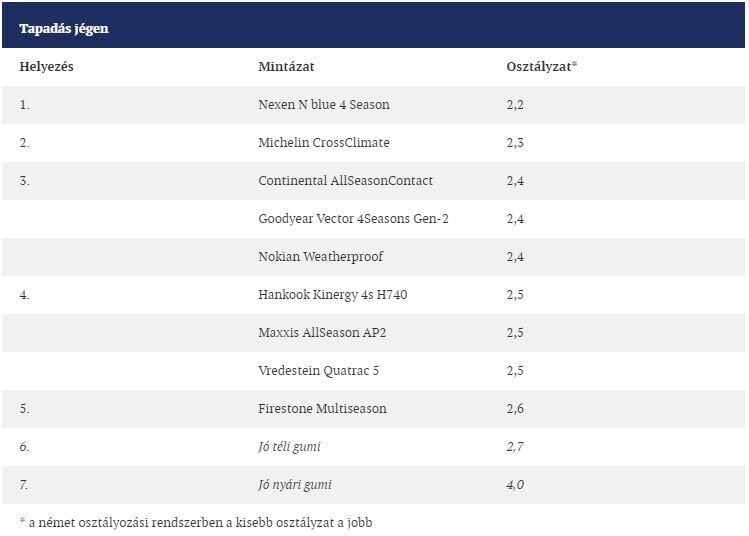Select the Nexen N blue 4 Season row

click(324, 105)
